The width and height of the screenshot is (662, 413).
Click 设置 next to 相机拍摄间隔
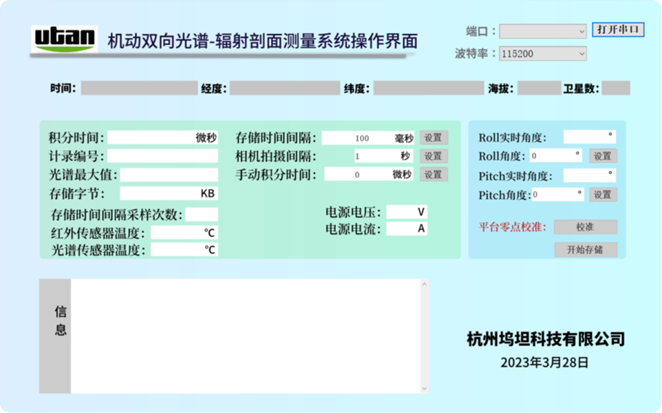432,156
